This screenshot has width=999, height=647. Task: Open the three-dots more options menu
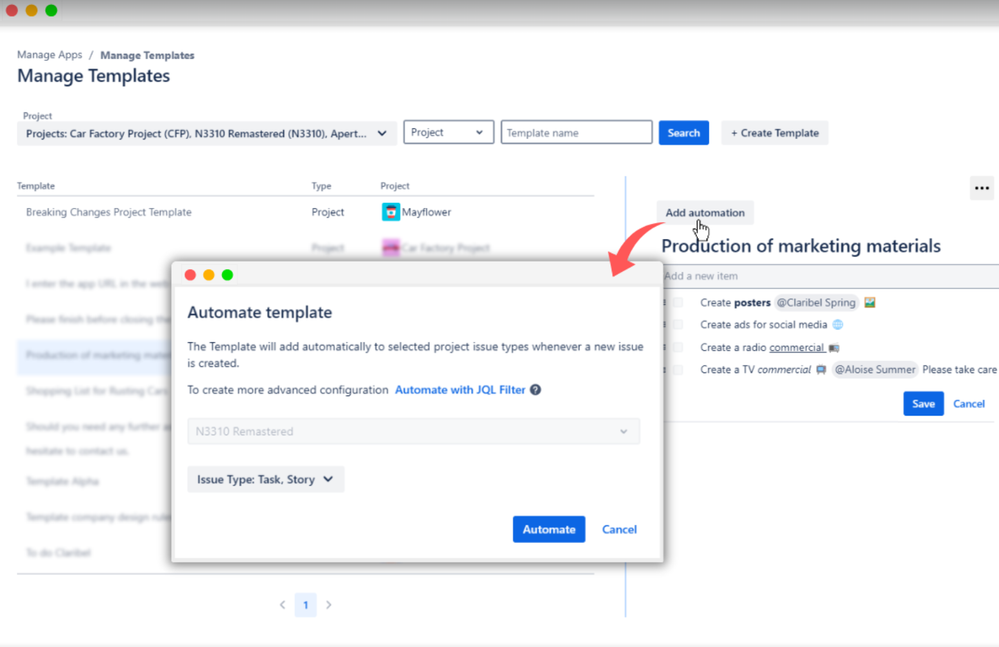pyautogui.click(x=982, y=188)
